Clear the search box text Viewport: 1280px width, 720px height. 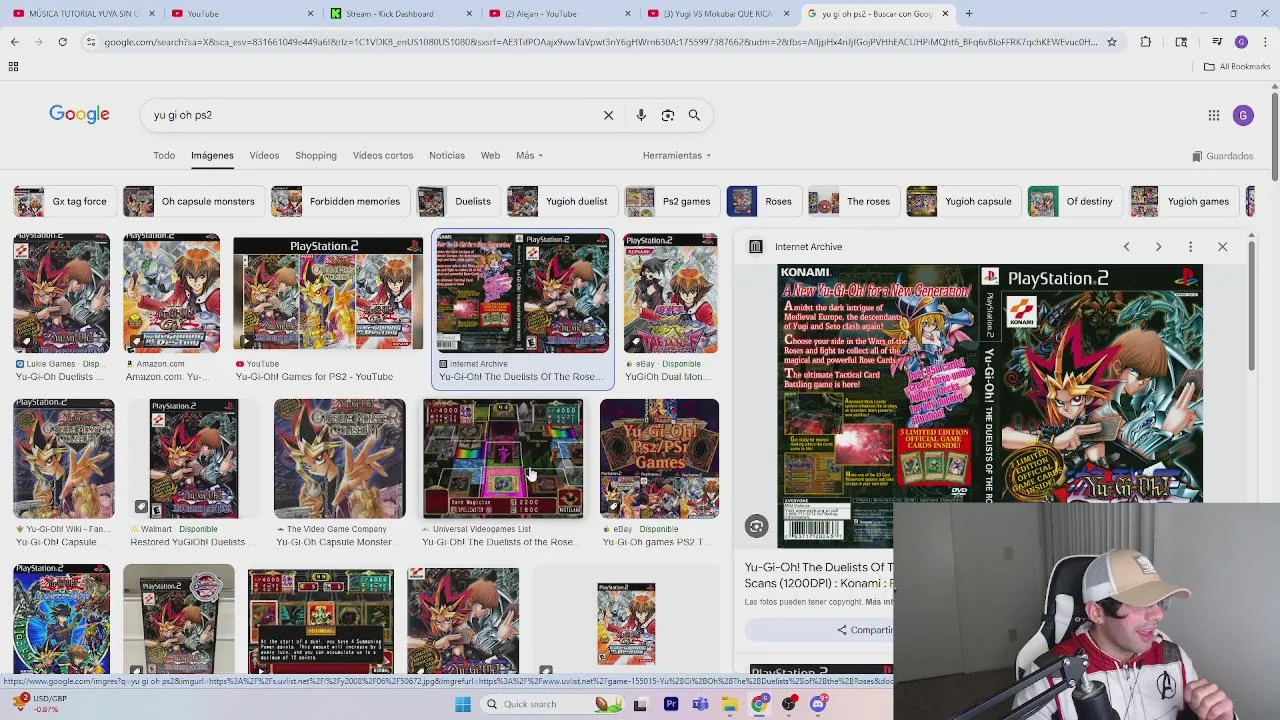[608, 115]
